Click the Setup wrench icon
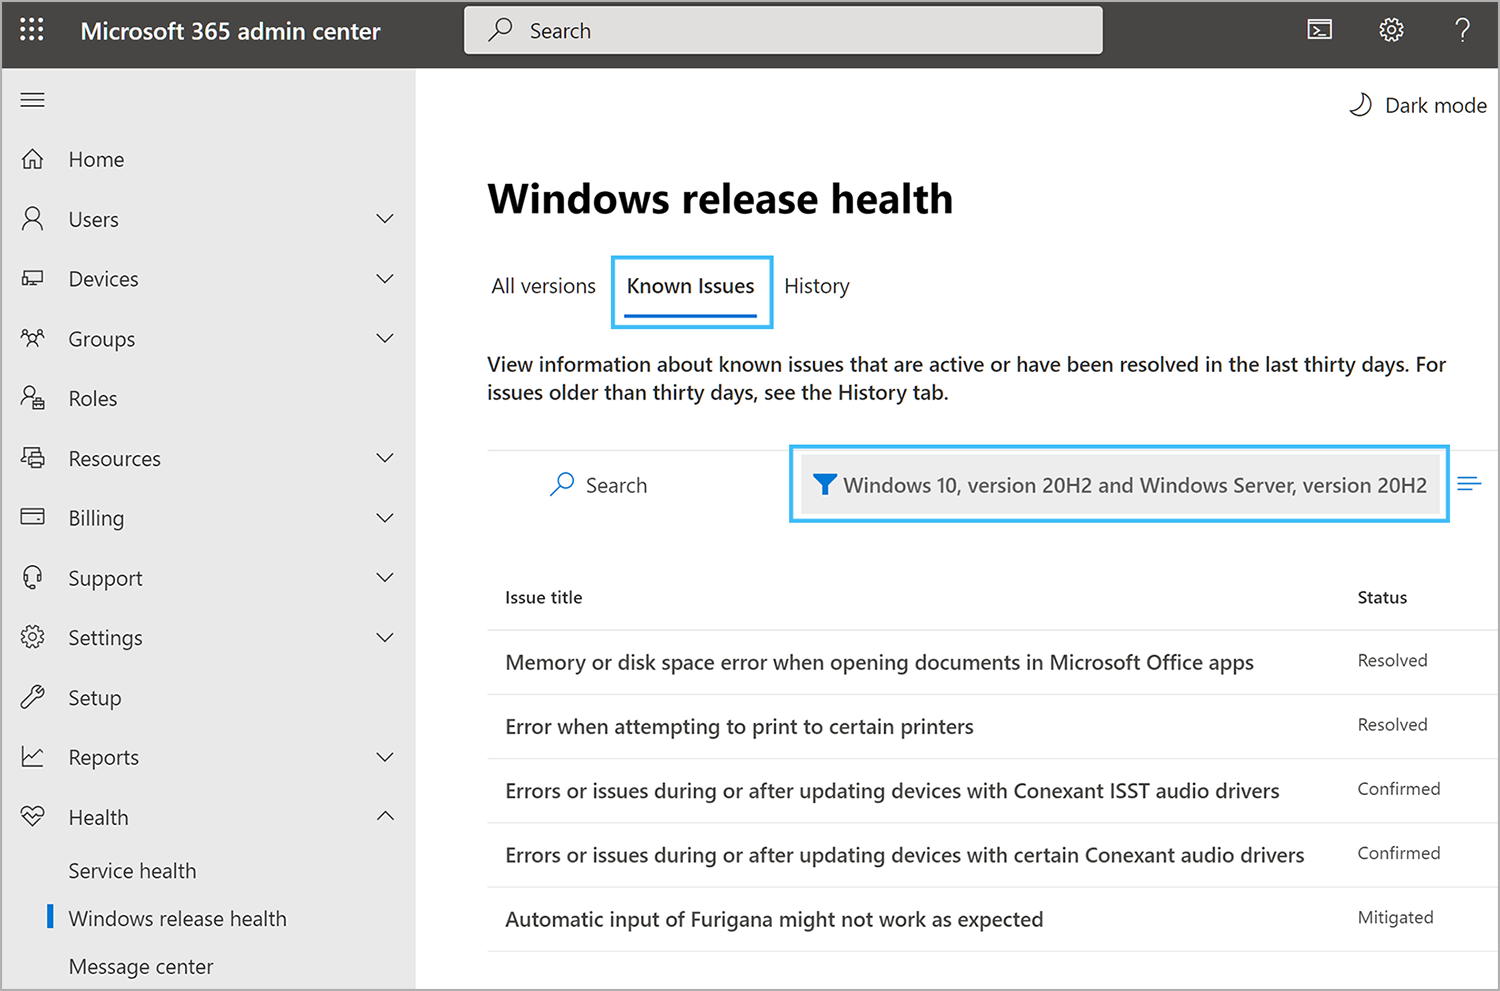The height and width of the screenshot is (991, 1500). pyautogui.click(x=32, y=697)
